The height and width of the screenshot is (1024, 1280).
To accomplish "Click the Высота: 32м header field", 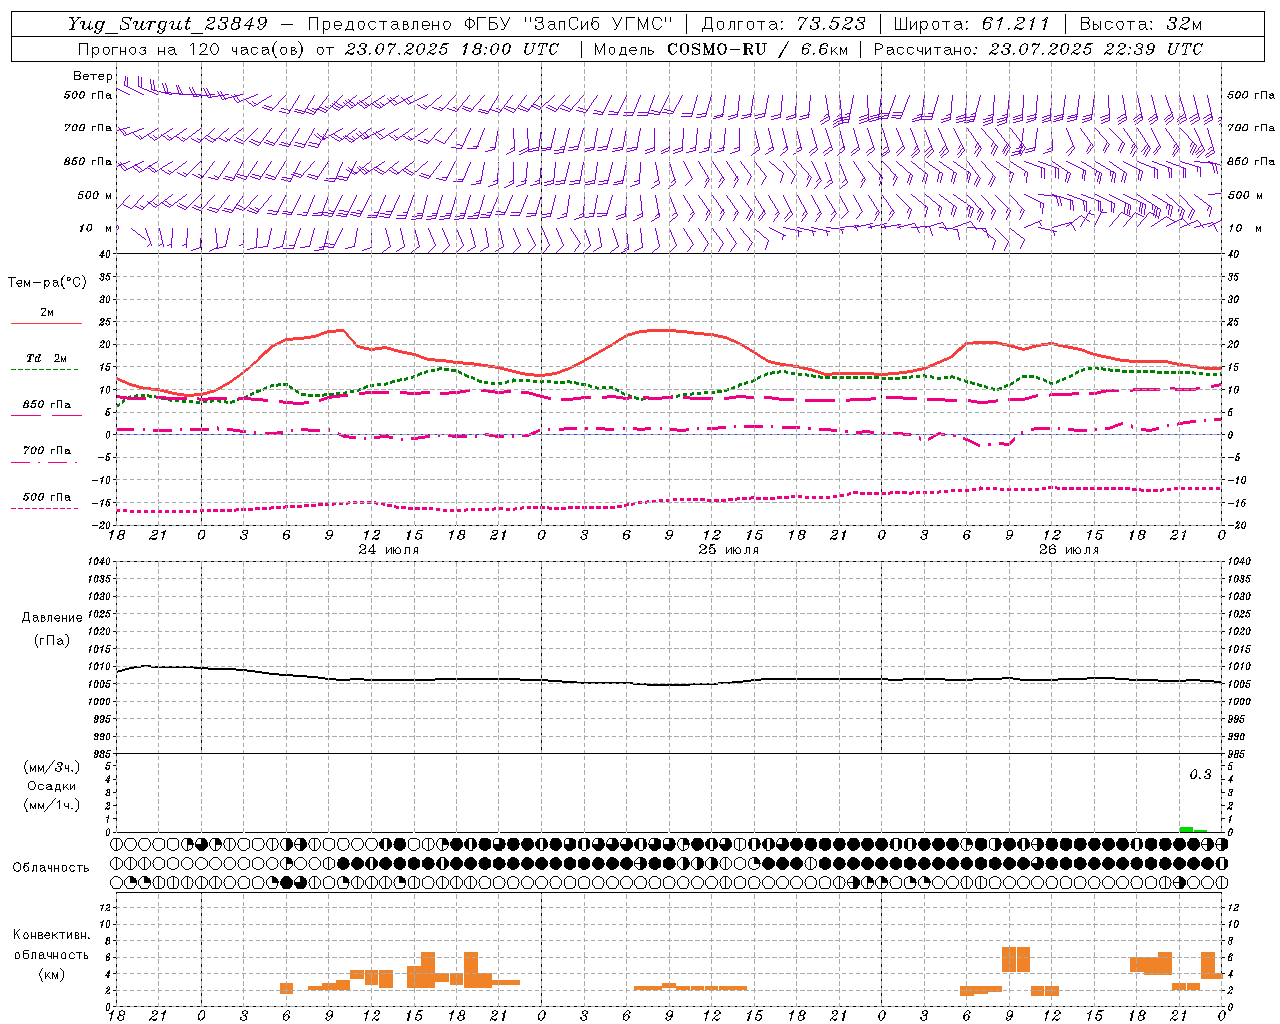I will 1139,24.
